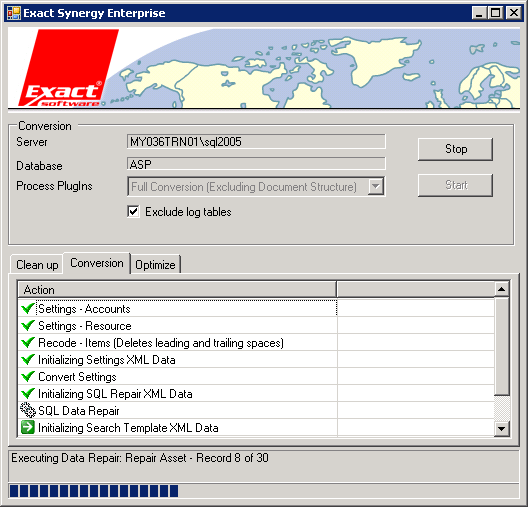Click green checkmark beside Recode - Items
The width and height of the screenshot is (528, 507).
(x=28, y=343)
